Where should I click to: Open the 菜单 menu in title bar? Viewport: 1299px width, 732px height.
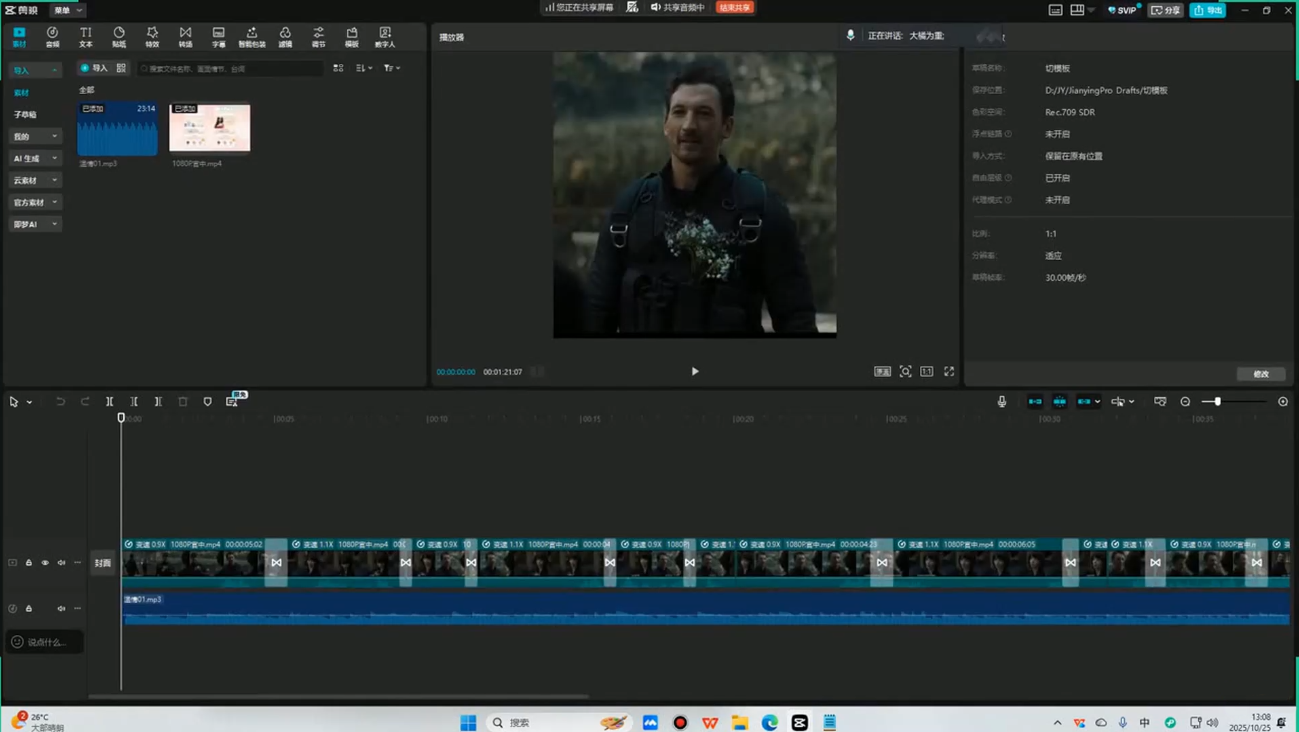point(67,10)
